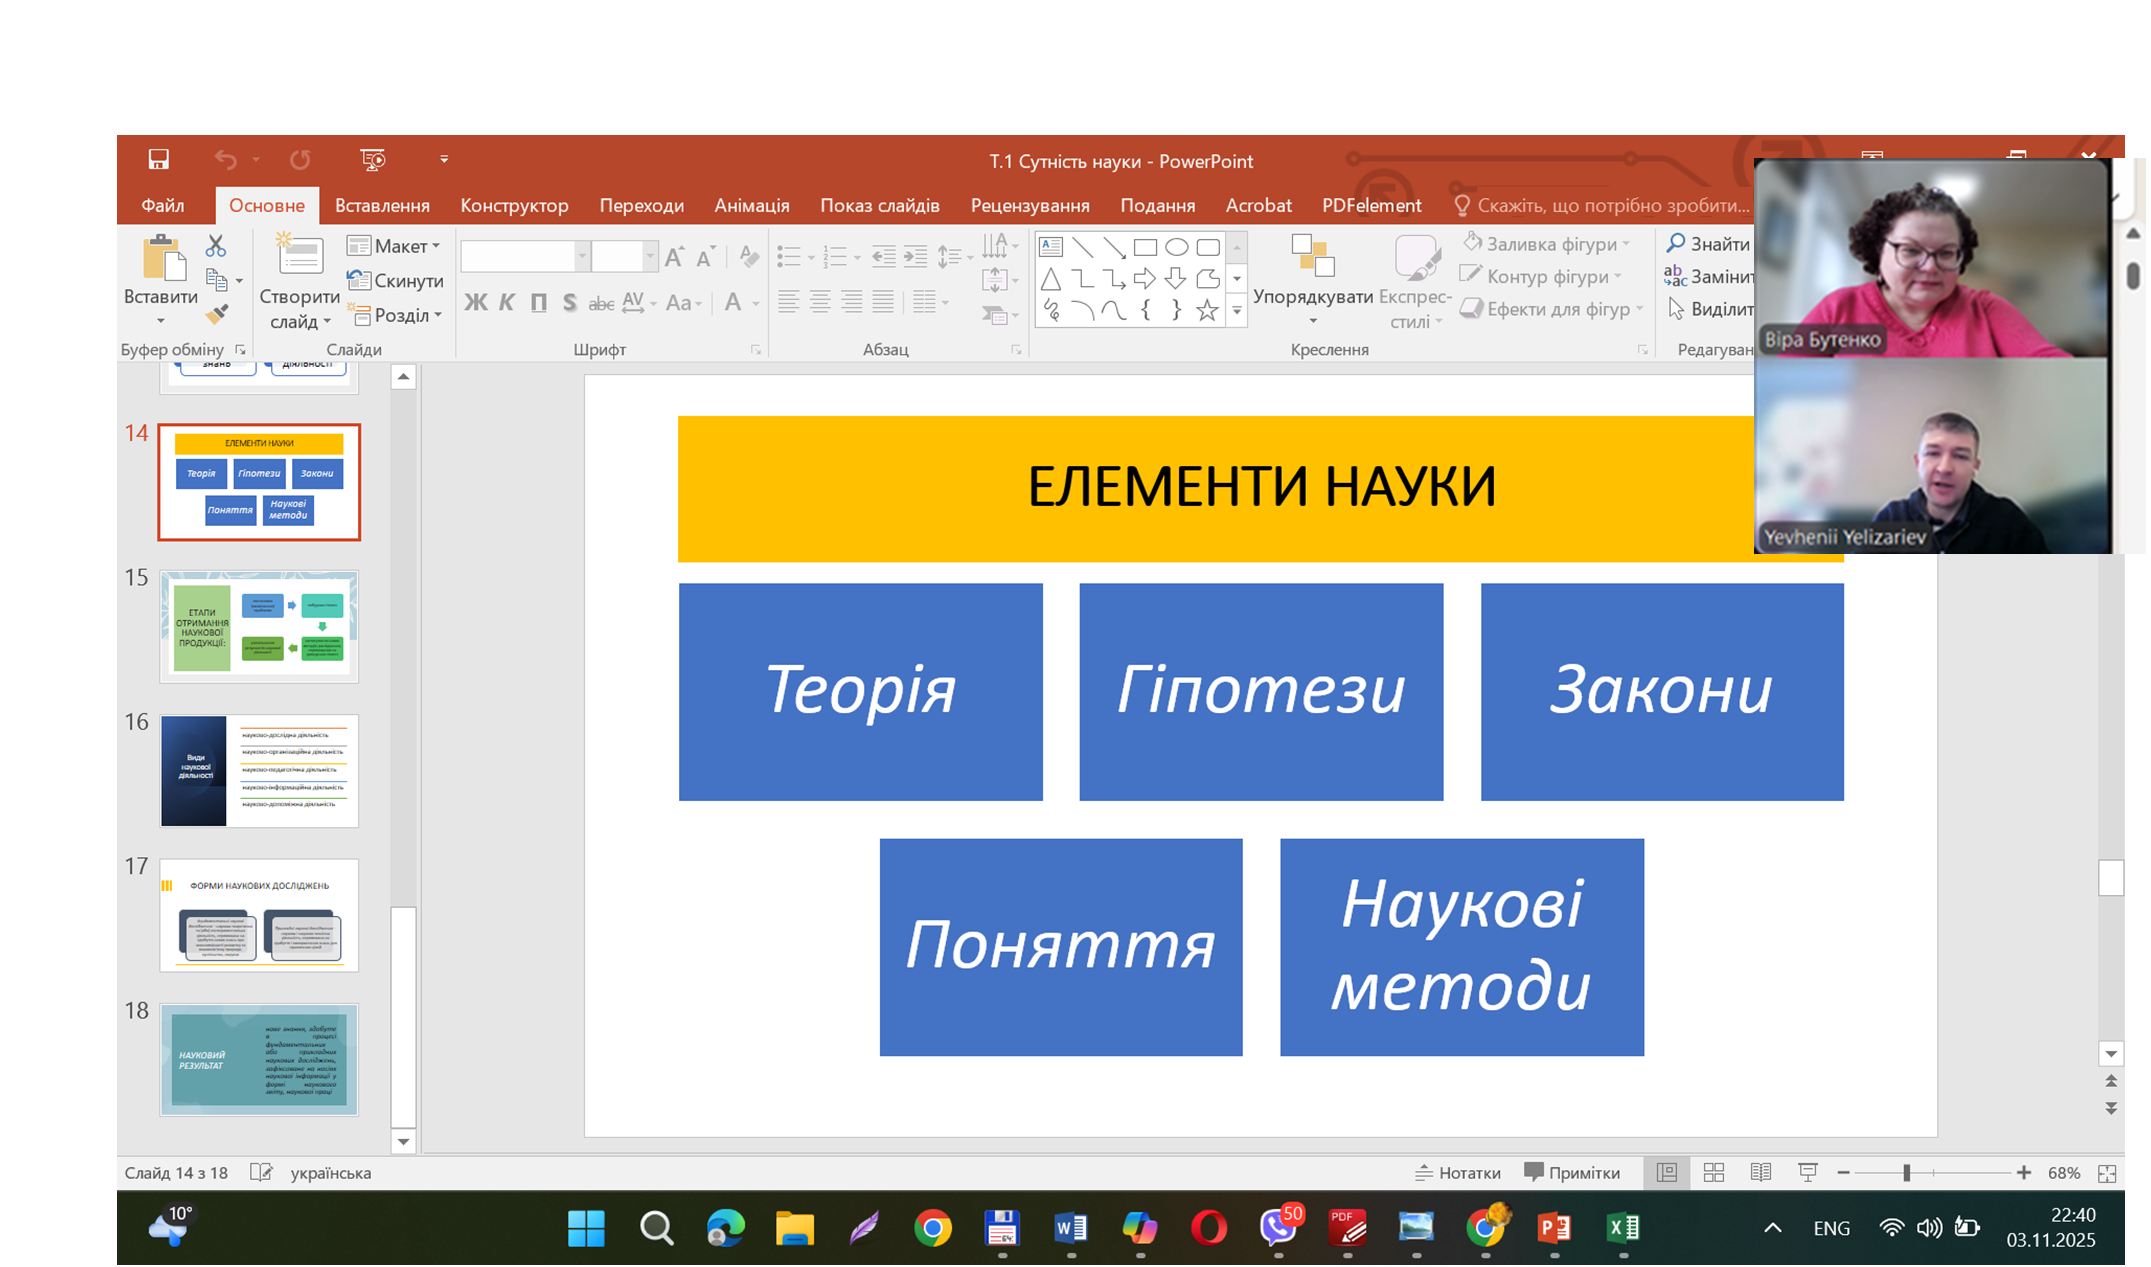Screen dimensions: 2151x1267
Task: Expand the shapes gallery more arrow
Action: 1237,311
